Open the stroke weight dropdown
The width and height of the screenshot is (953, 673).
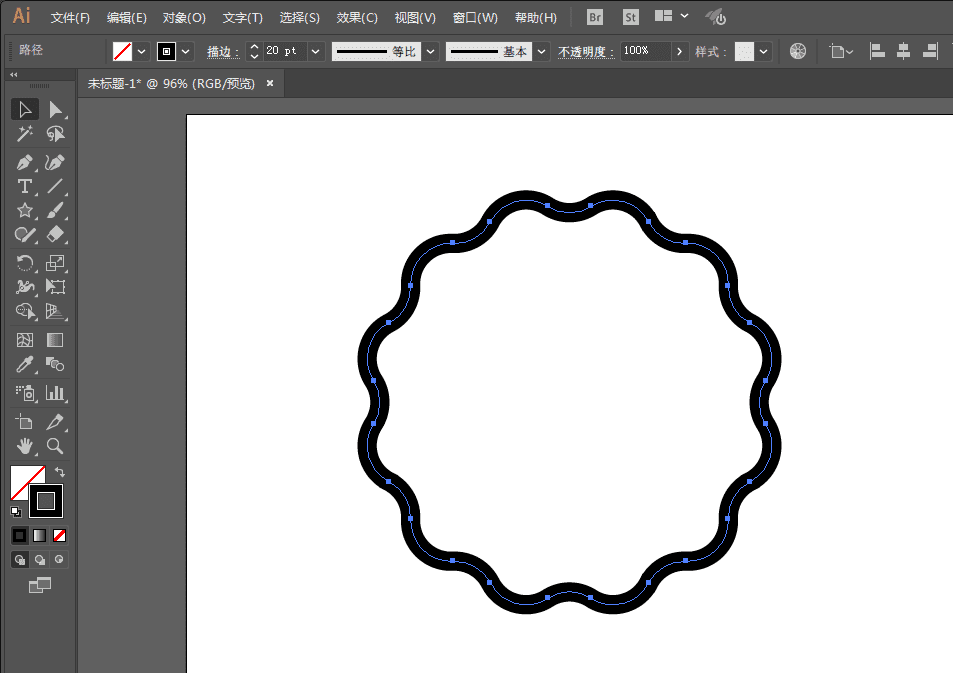point(316,51)
